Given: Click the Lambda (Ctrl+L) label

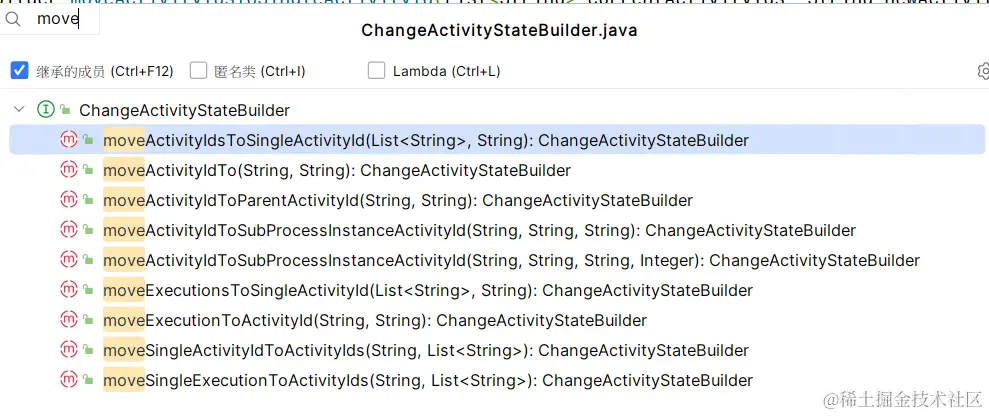Looking at the screenshot, I should tap(446, 71).
